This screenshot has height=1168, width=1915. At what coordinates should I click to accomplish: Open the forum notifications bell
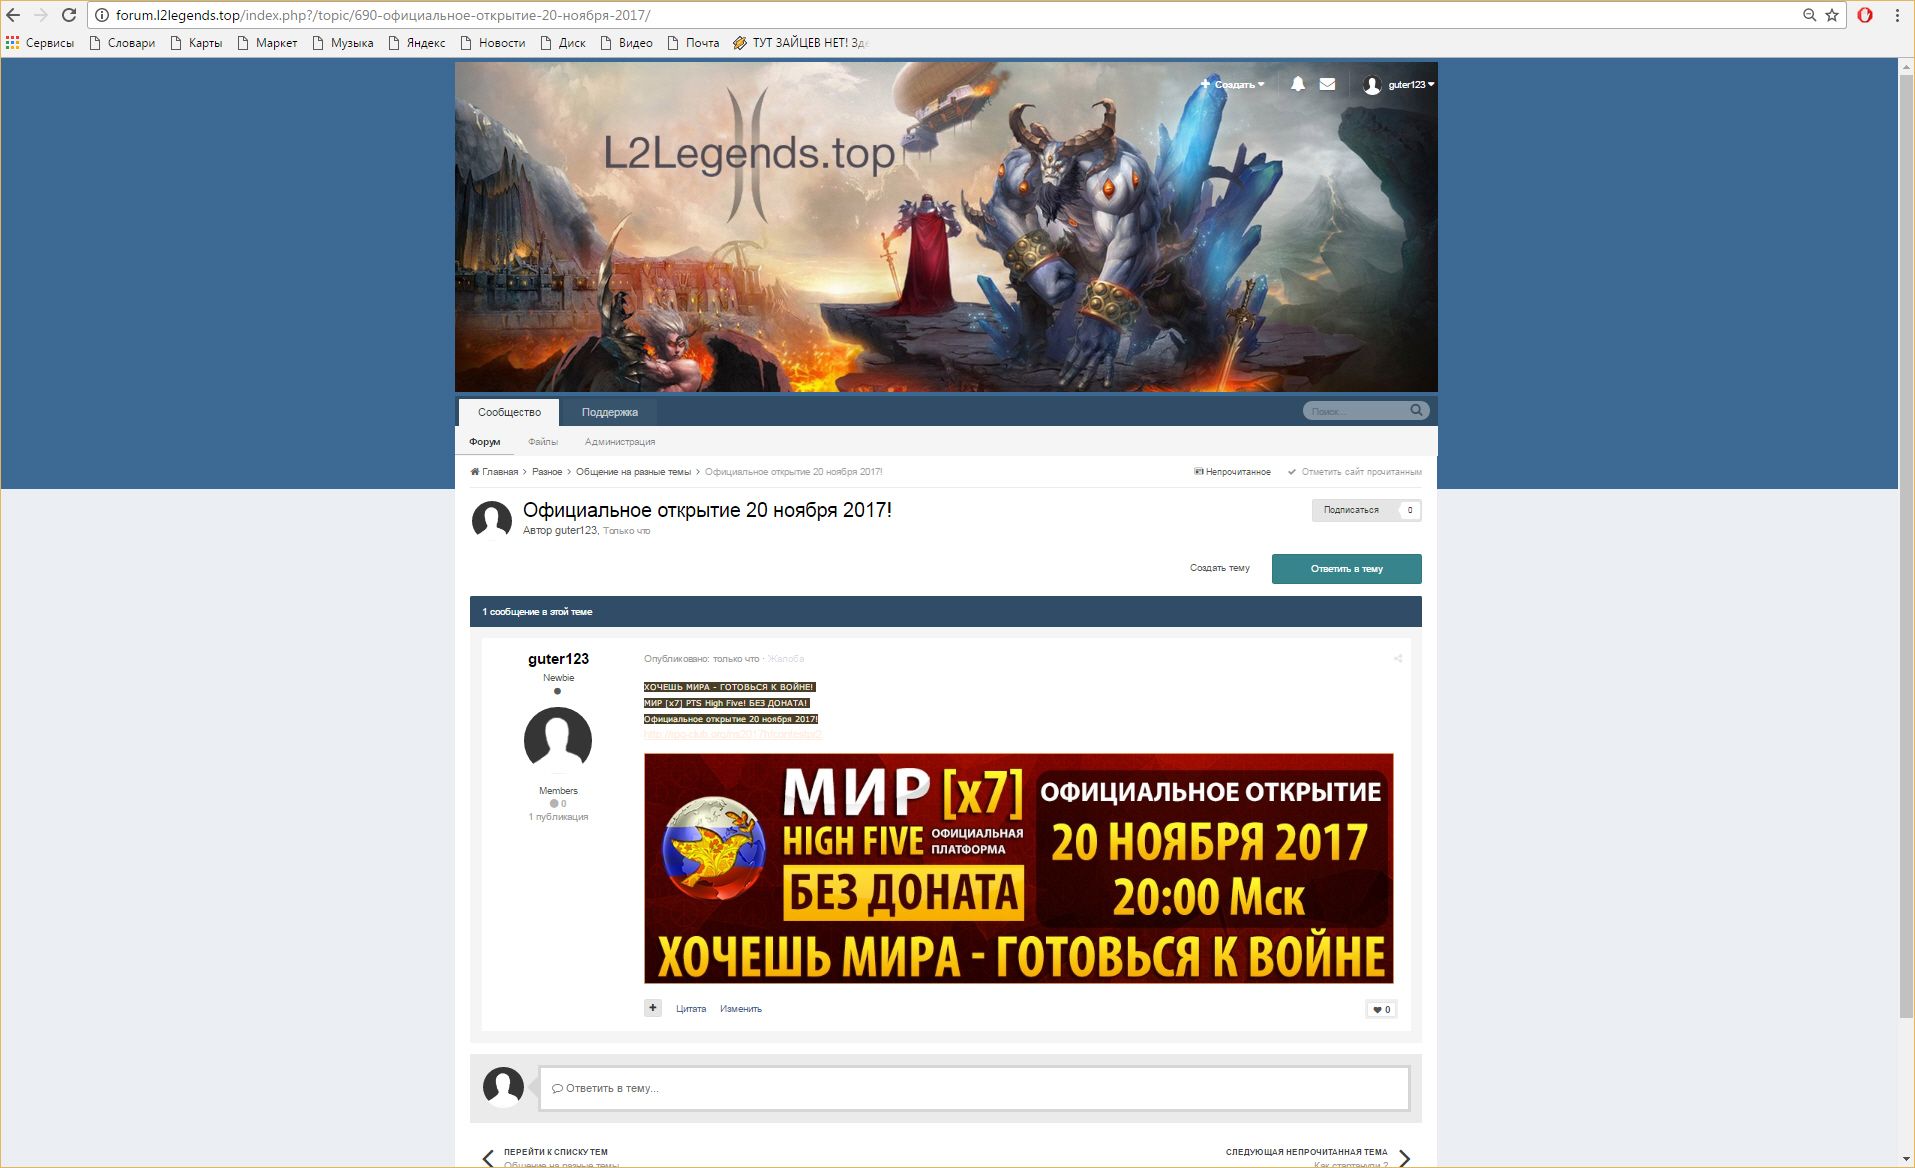pyautogui.click(x=1297, y=84)
